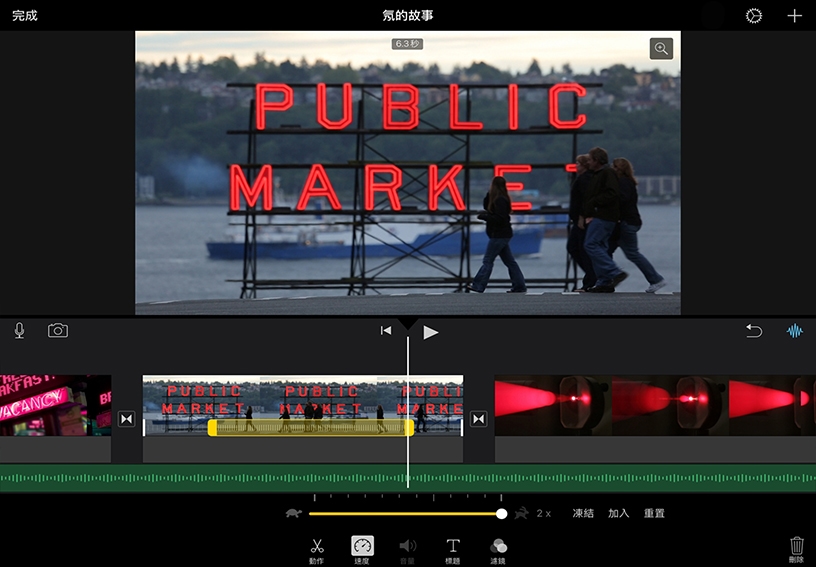816x567 pixels.
Task: Click the speed slider handle
Action: (502, 513)
